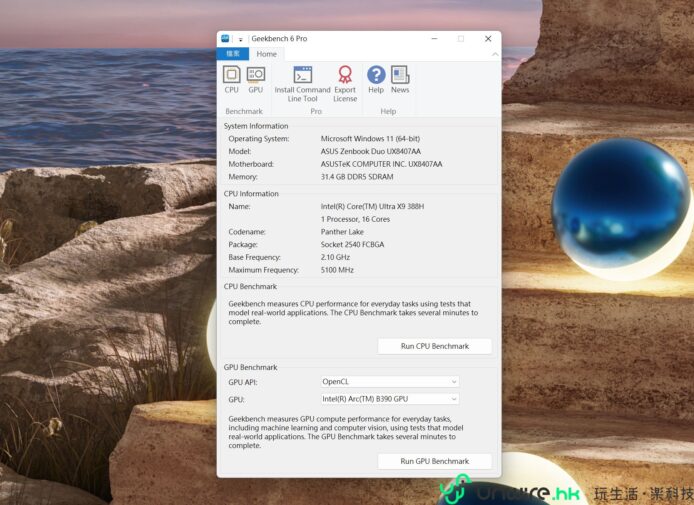Click the Geekbench app icon in title bar
Screen dimensions: 694x505
(x=225, y=39)
